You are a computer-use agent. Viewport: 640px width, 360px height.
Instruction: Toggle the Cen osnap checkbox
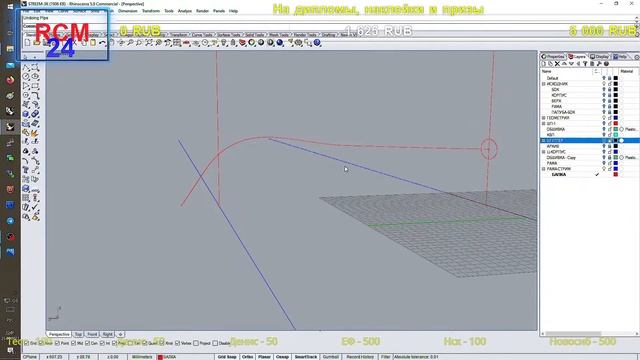coord(87,343)
